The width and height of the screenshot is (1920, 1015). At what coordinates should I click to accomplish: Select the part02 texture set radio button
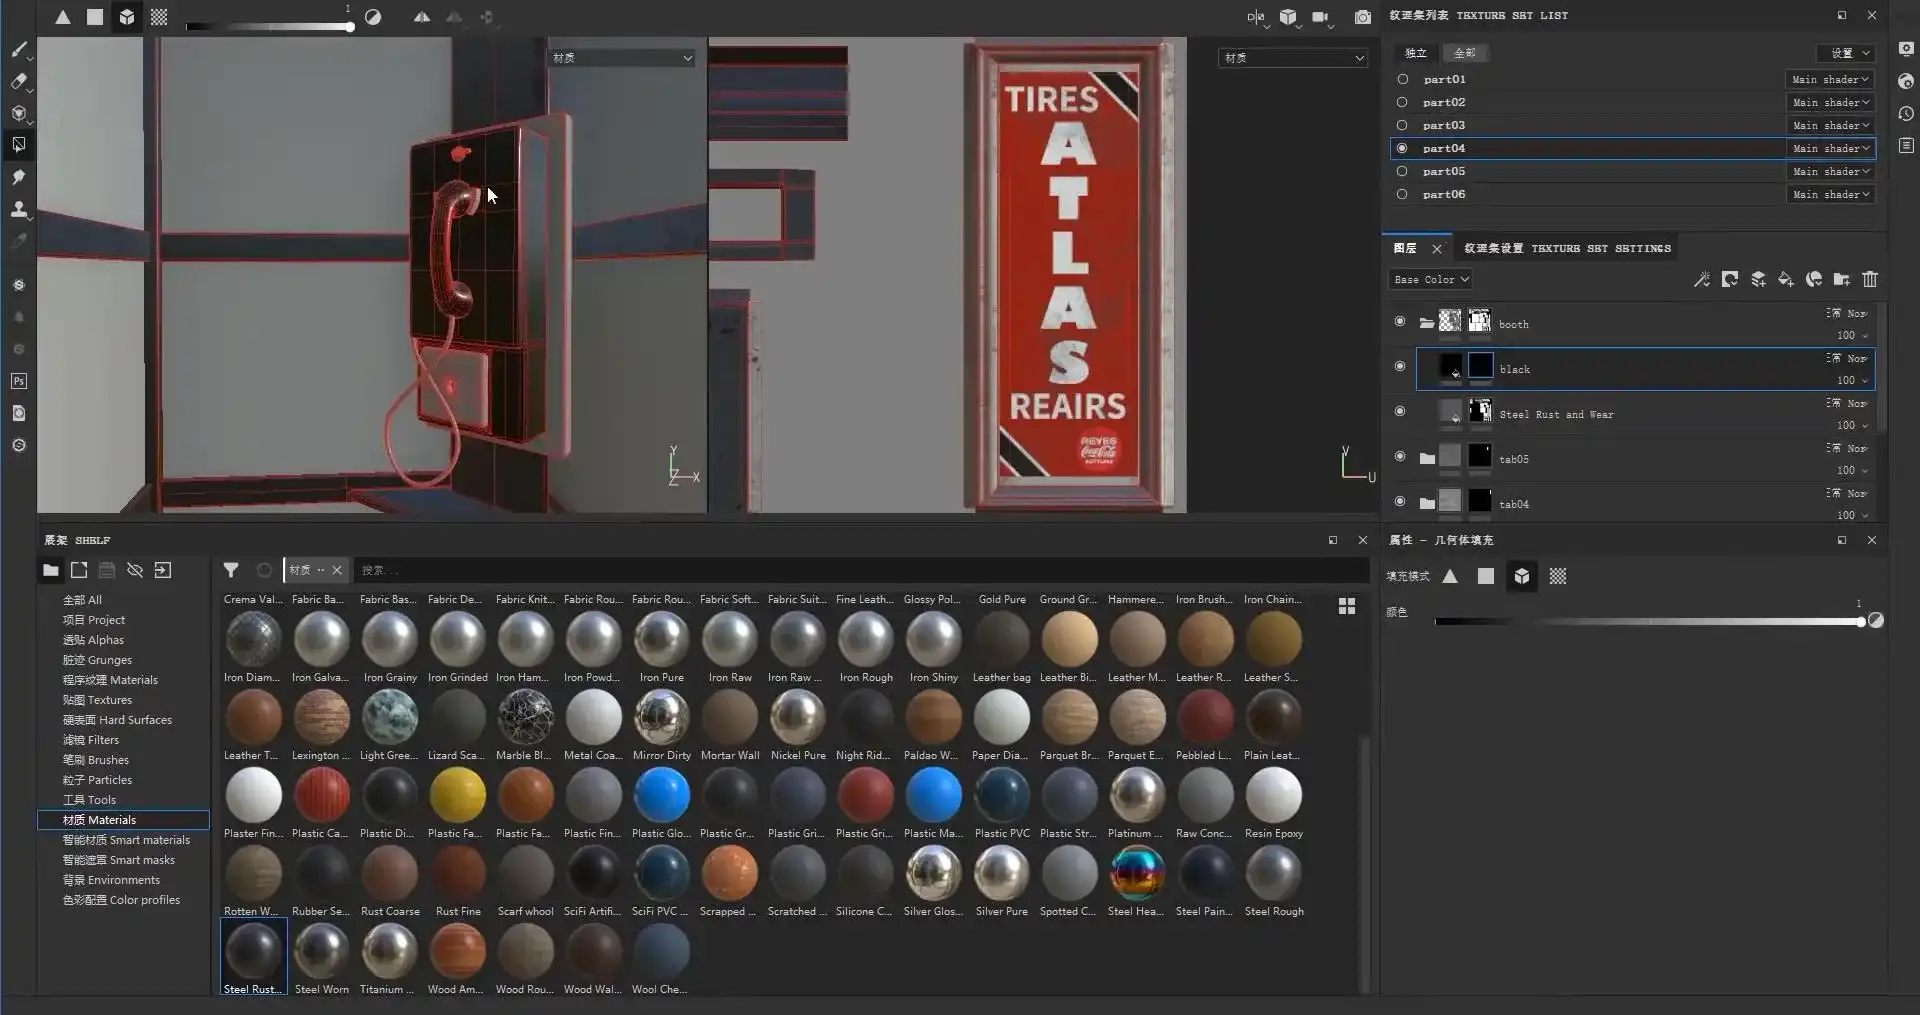tap(1402, 102)
